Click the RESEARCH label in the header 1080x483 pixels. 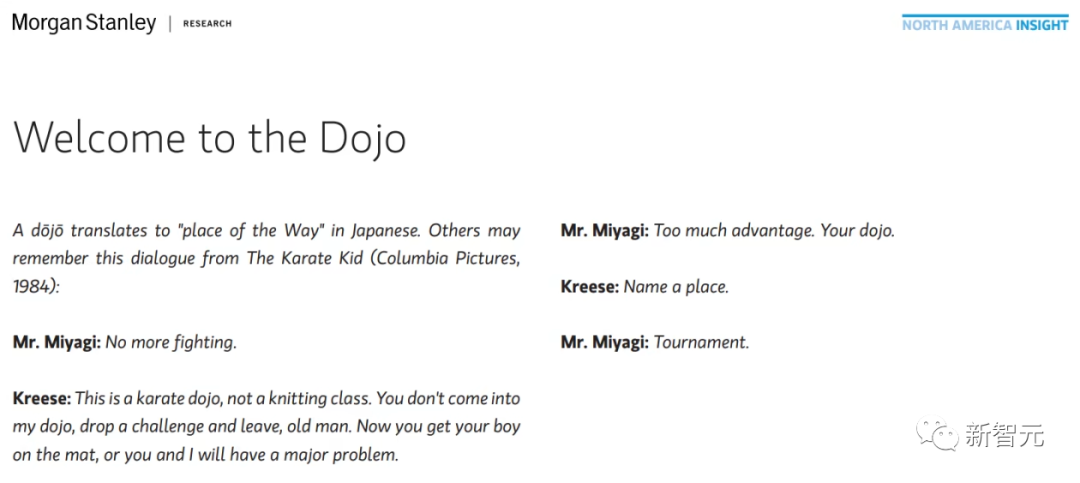[207, 23]
